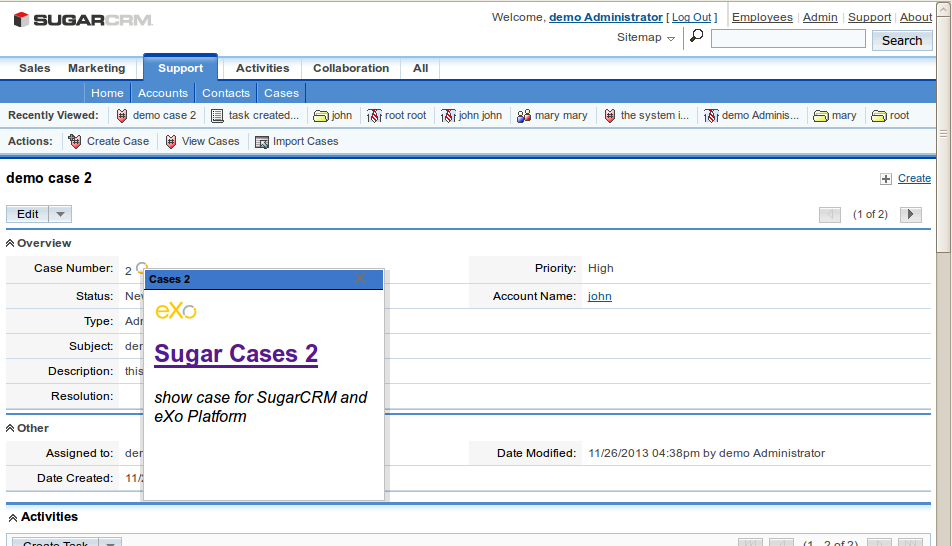
Task: Click date modified value text
Action: [706, 454]
